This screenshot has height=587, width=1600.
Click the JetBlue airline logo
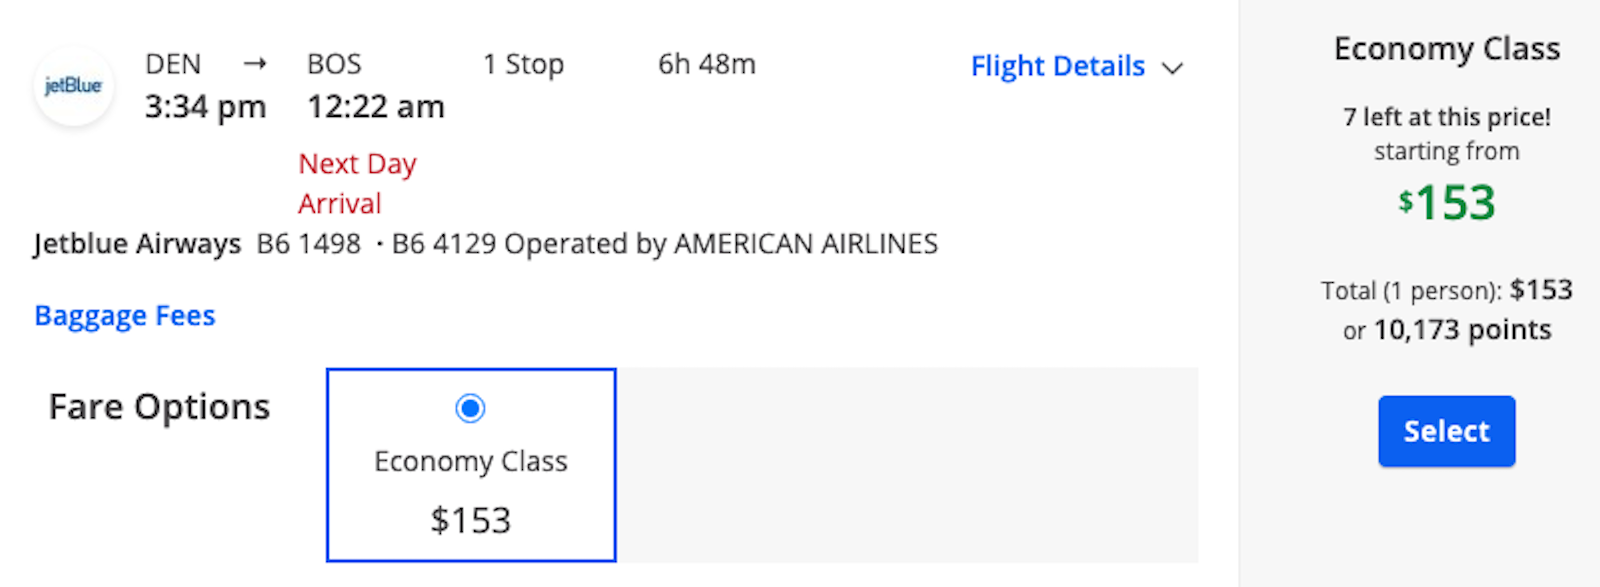[x=73, y=86]
